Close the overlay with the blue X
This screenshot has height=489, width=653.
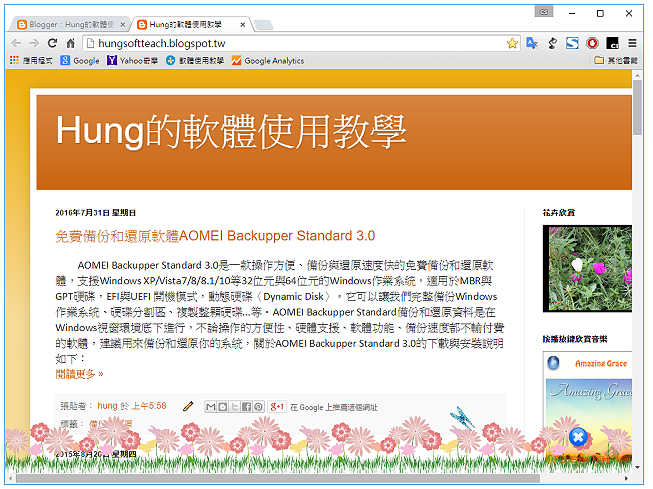coord(578,437)
